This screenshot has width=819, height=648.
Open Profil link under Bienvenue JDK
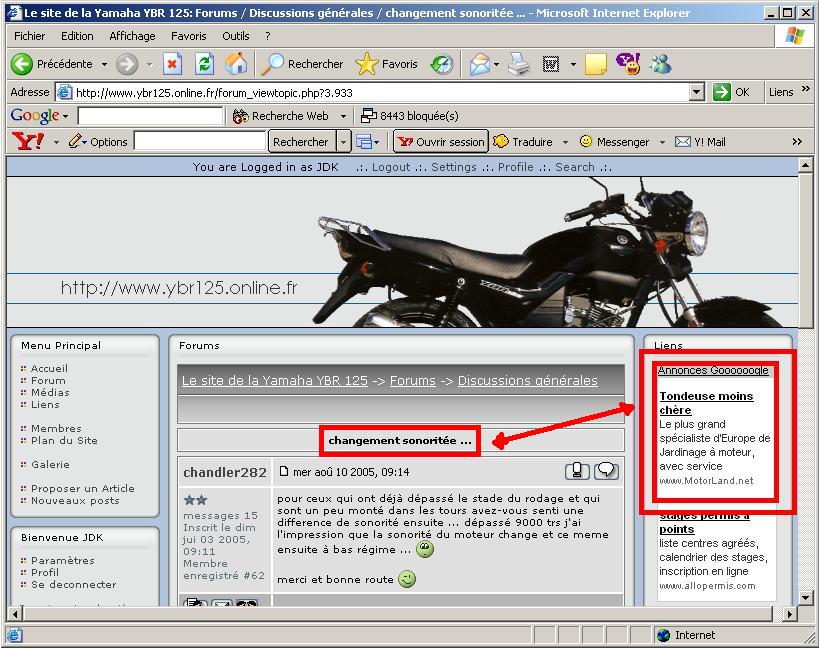[45, 572]
